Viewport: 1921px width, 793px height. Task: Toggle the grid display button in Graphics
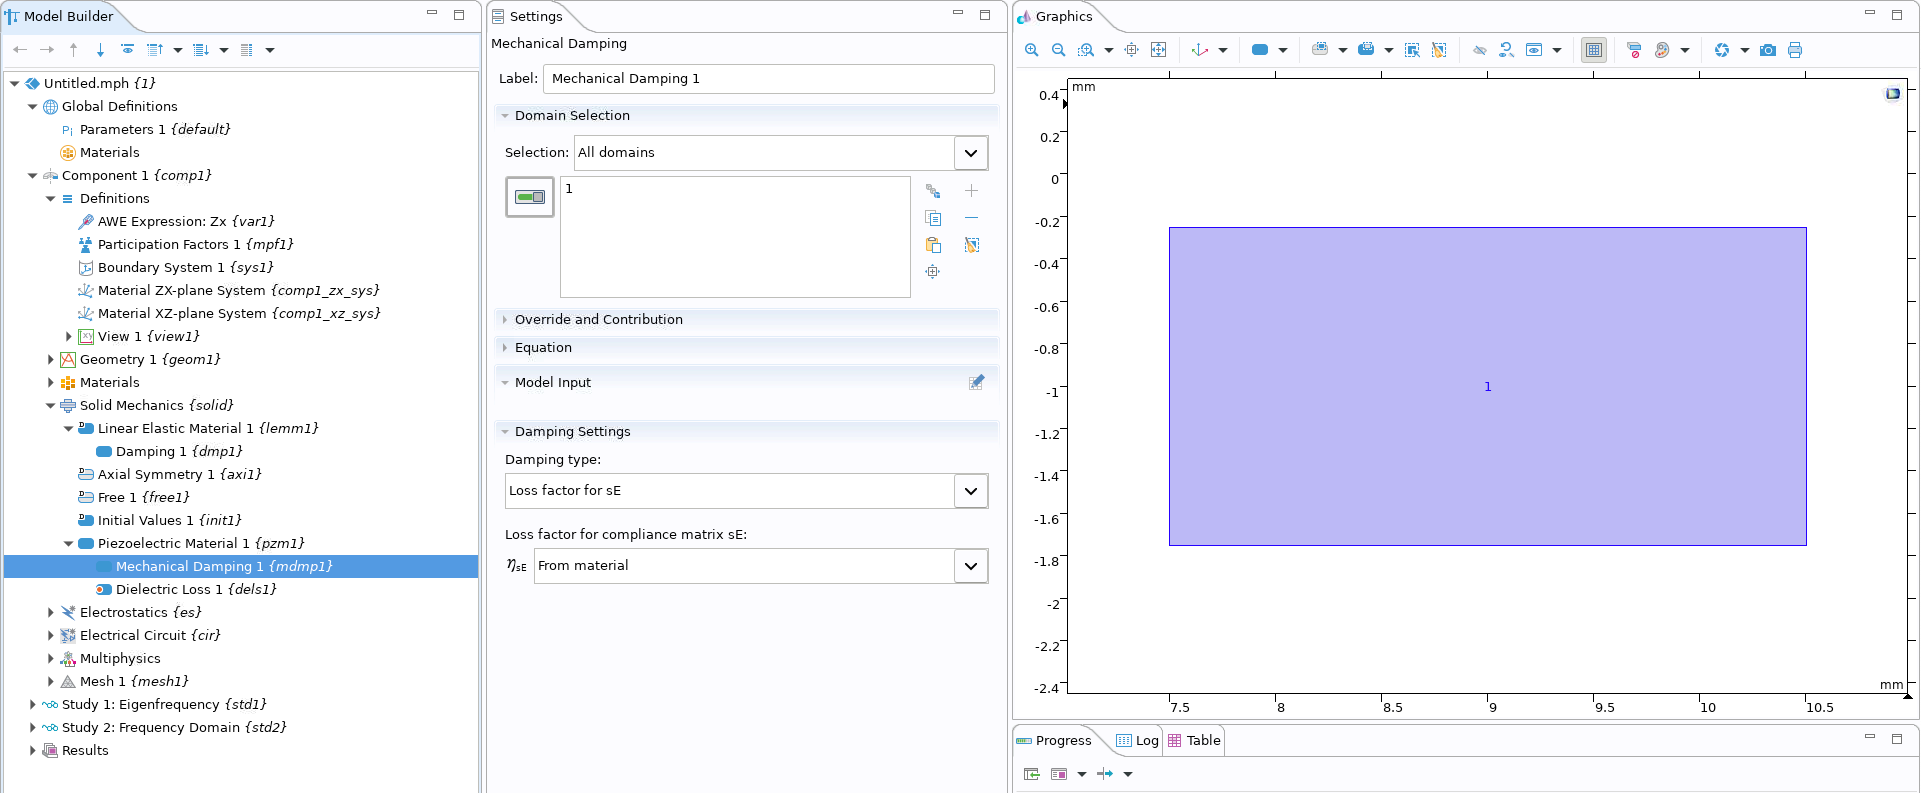click(1594, 50)
